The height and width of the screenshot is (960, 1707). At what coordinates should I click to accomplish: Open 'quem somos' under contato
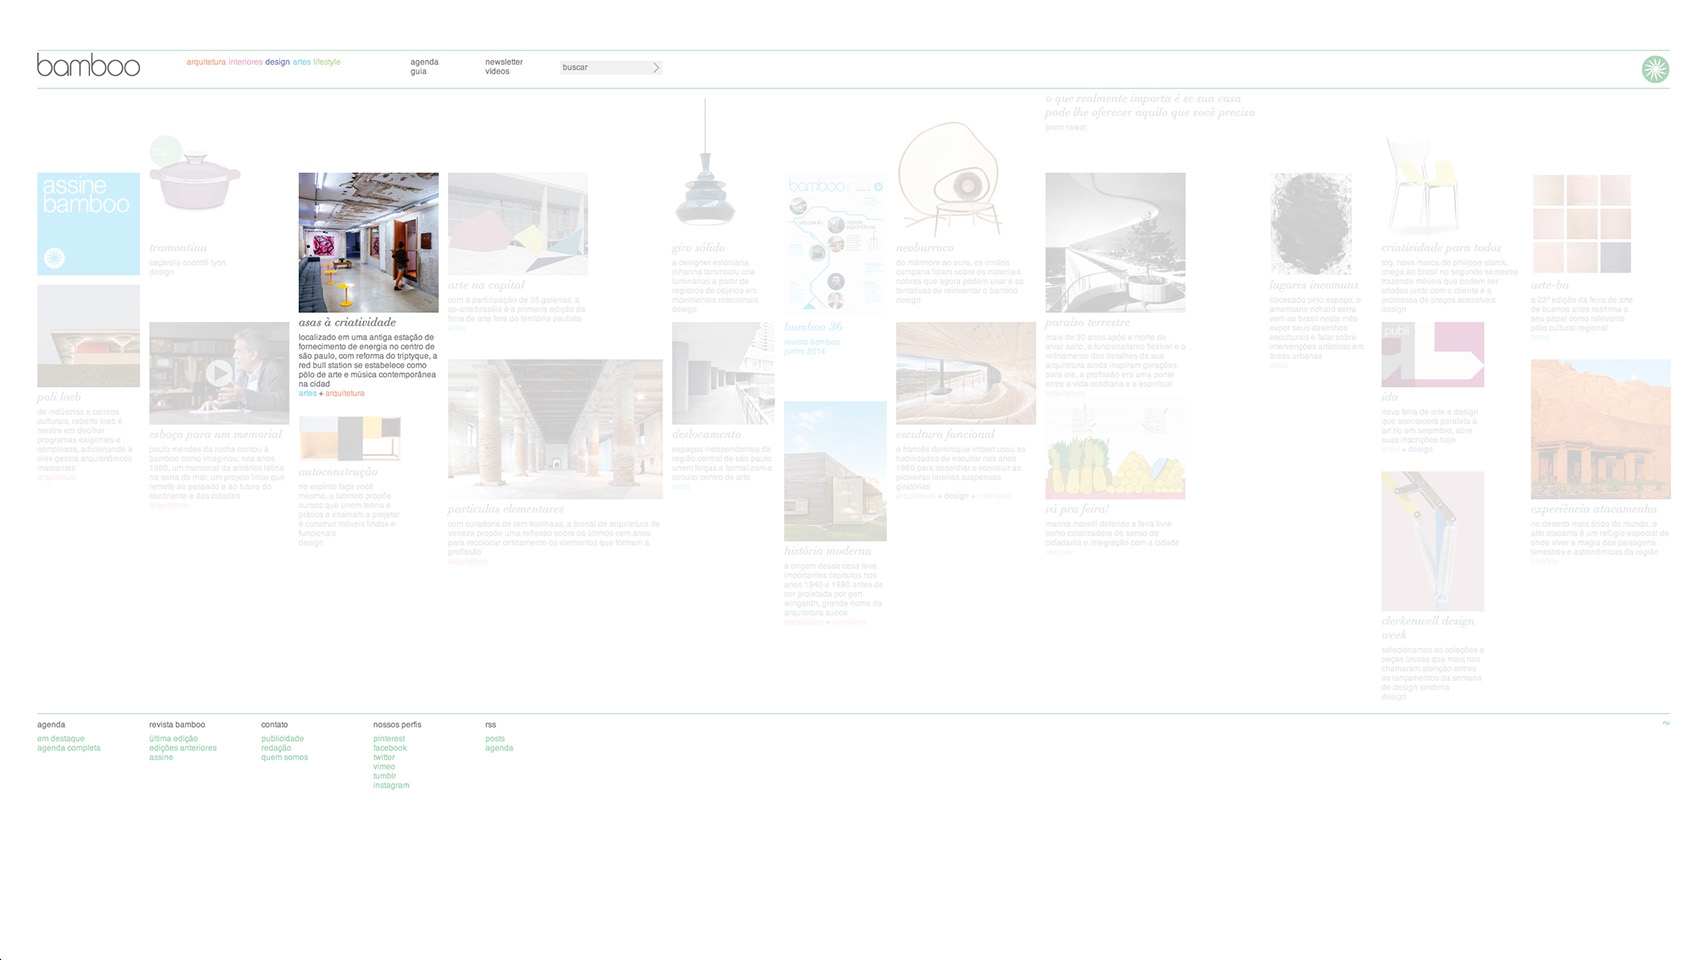coord(283,757)
